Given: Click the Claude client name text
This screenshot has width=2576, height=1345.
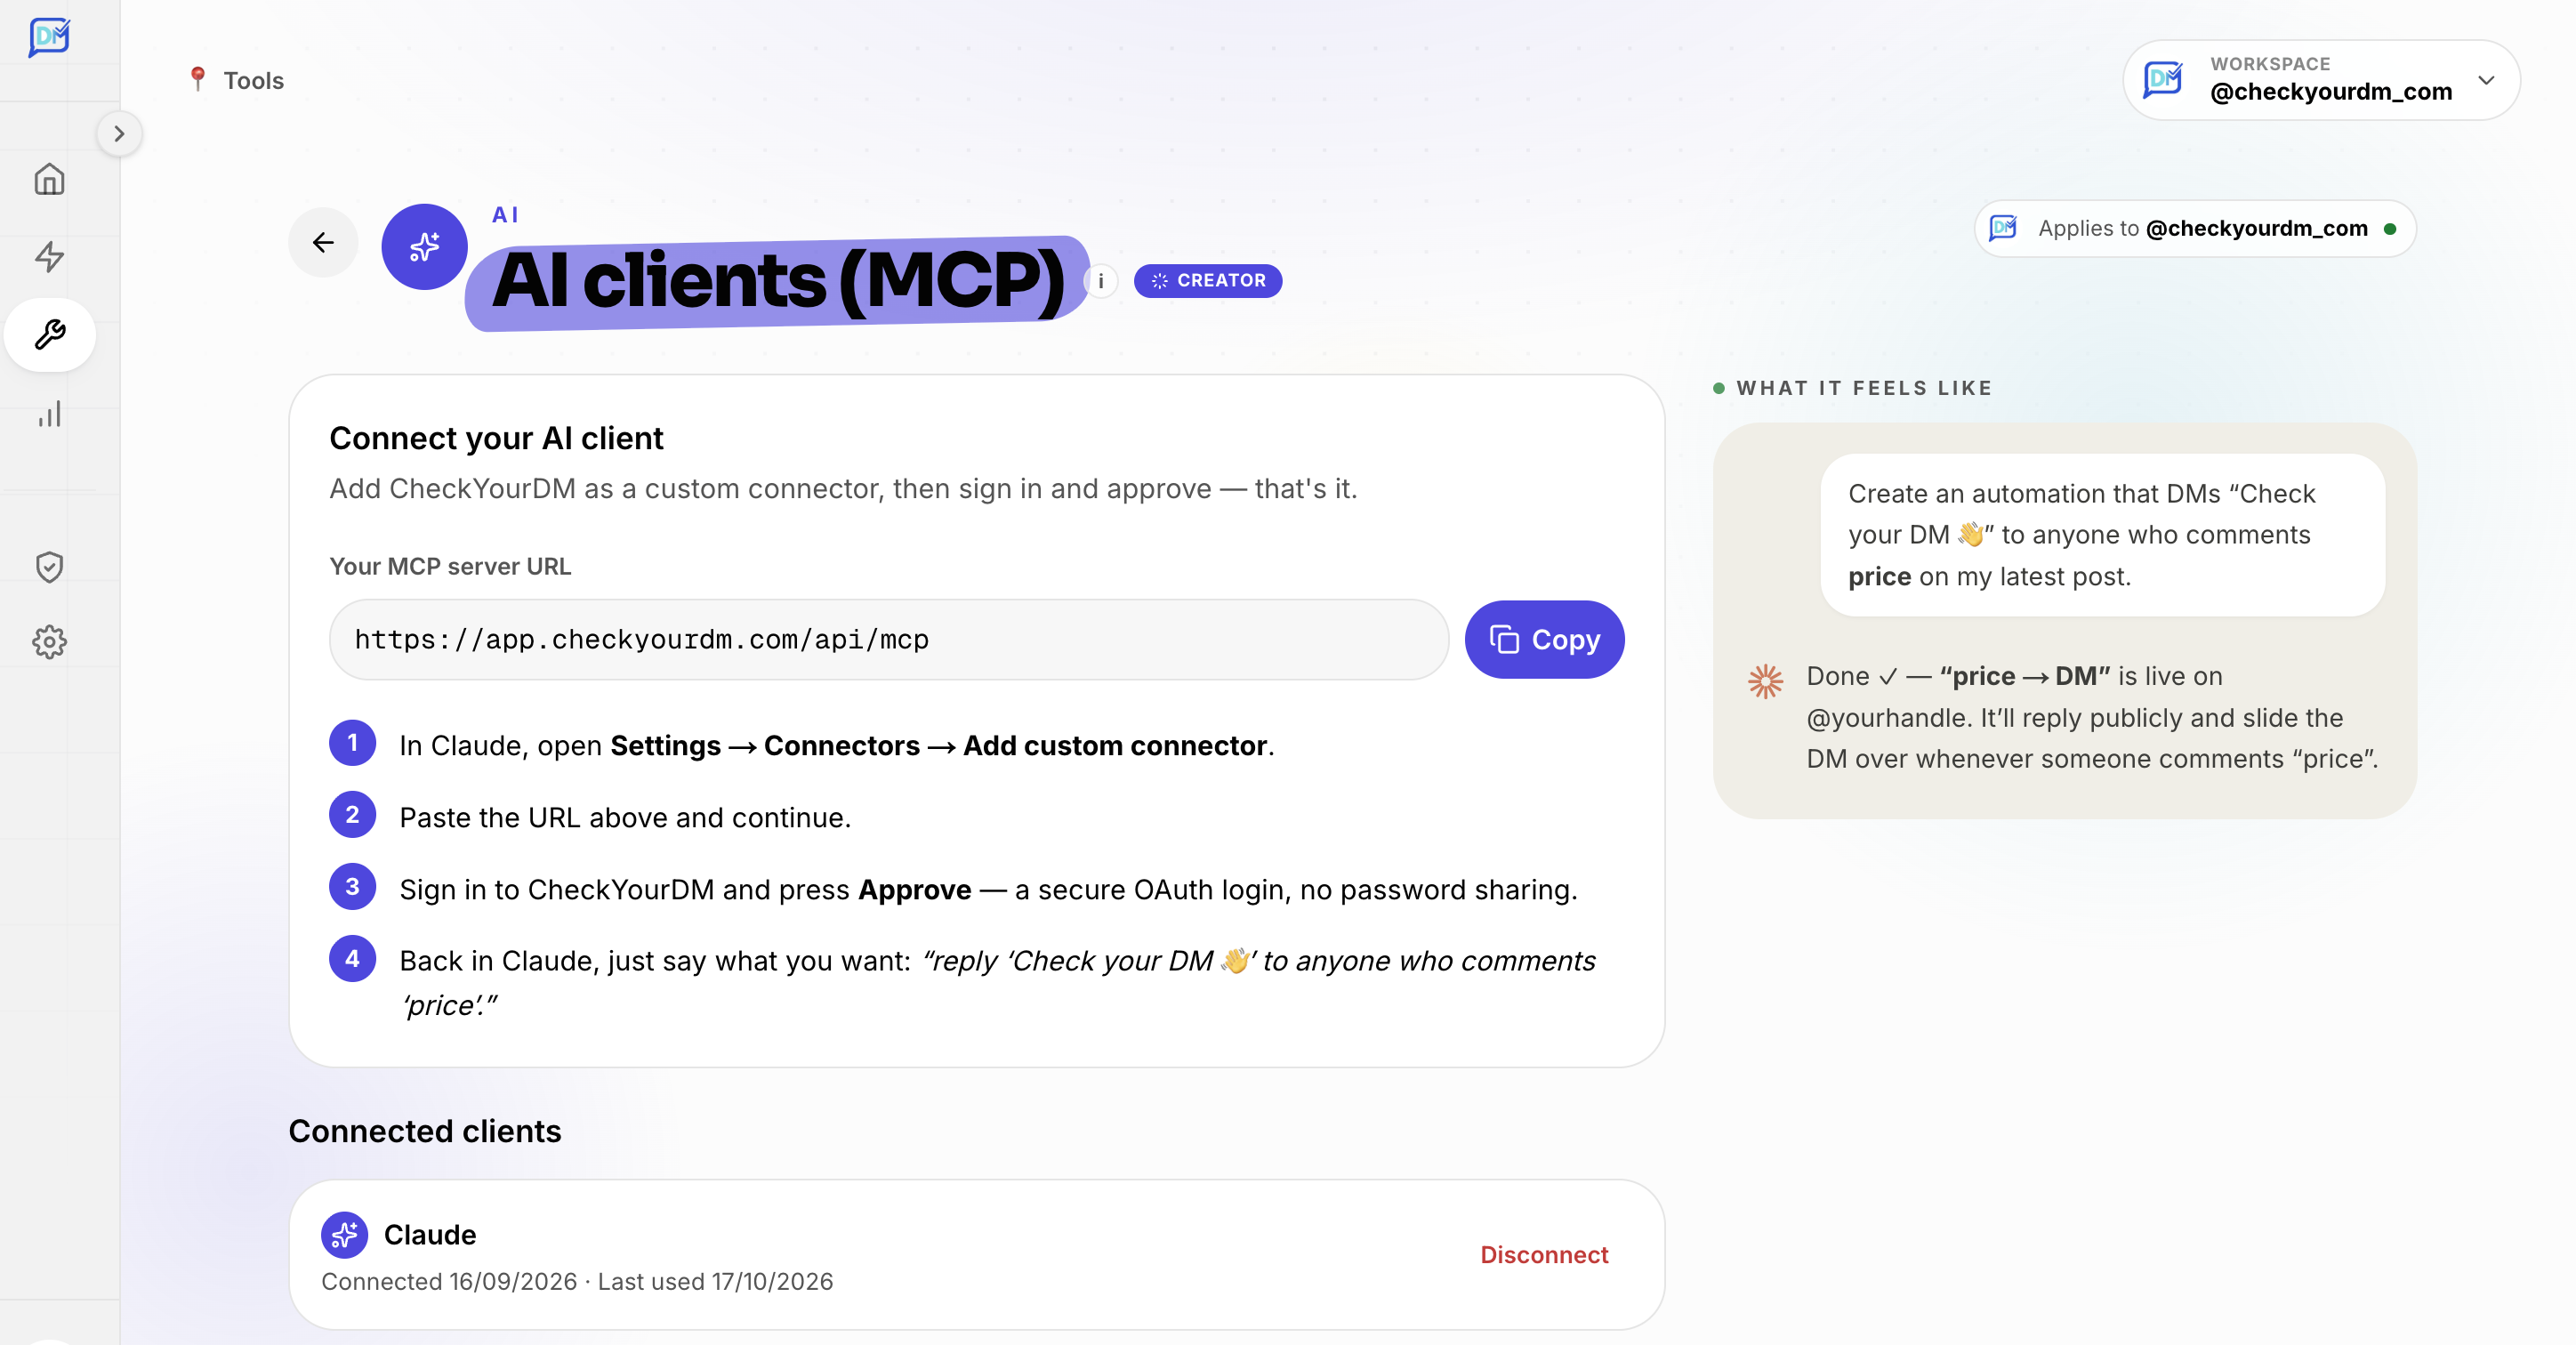Looking at the screenshot, I should coord(430,1236).
